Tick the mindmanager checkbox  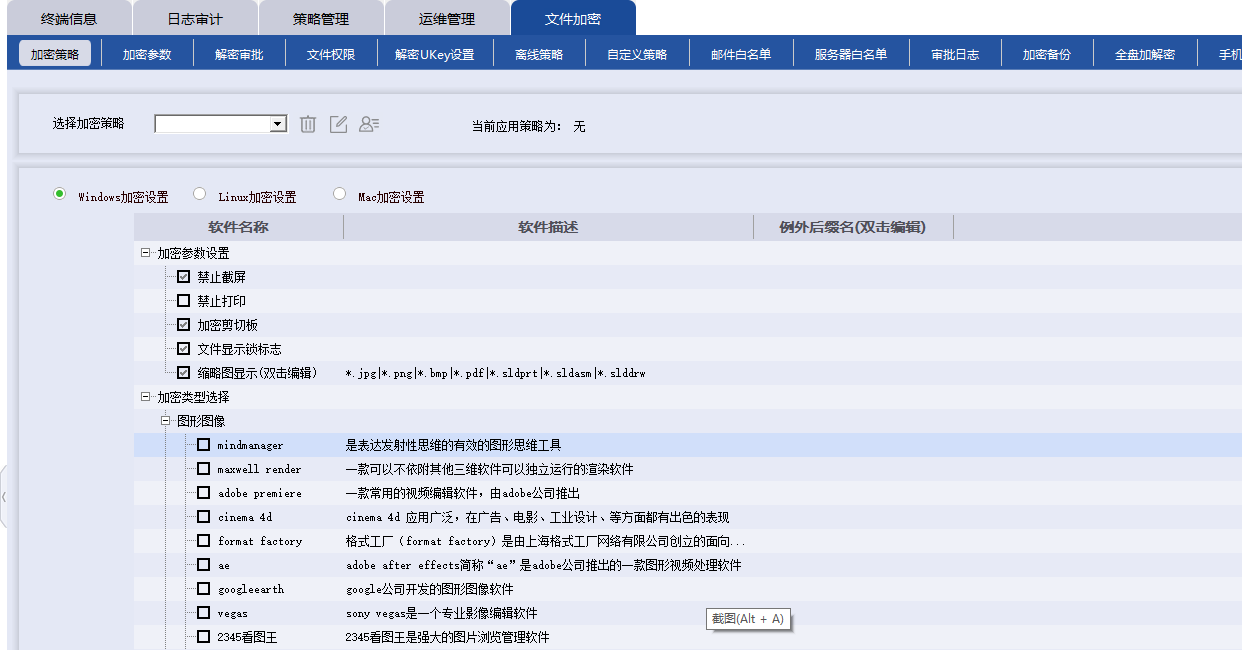click(203, 445)
